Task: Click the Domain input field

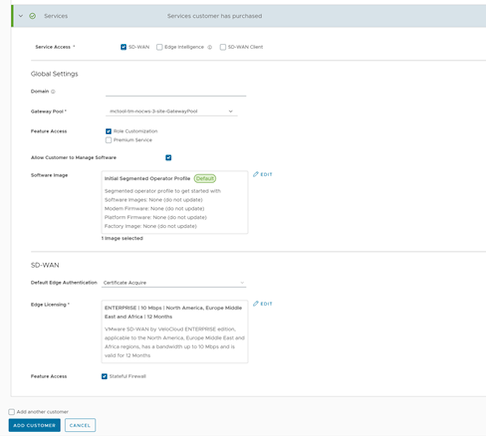Action: click(x=176, y=92)
